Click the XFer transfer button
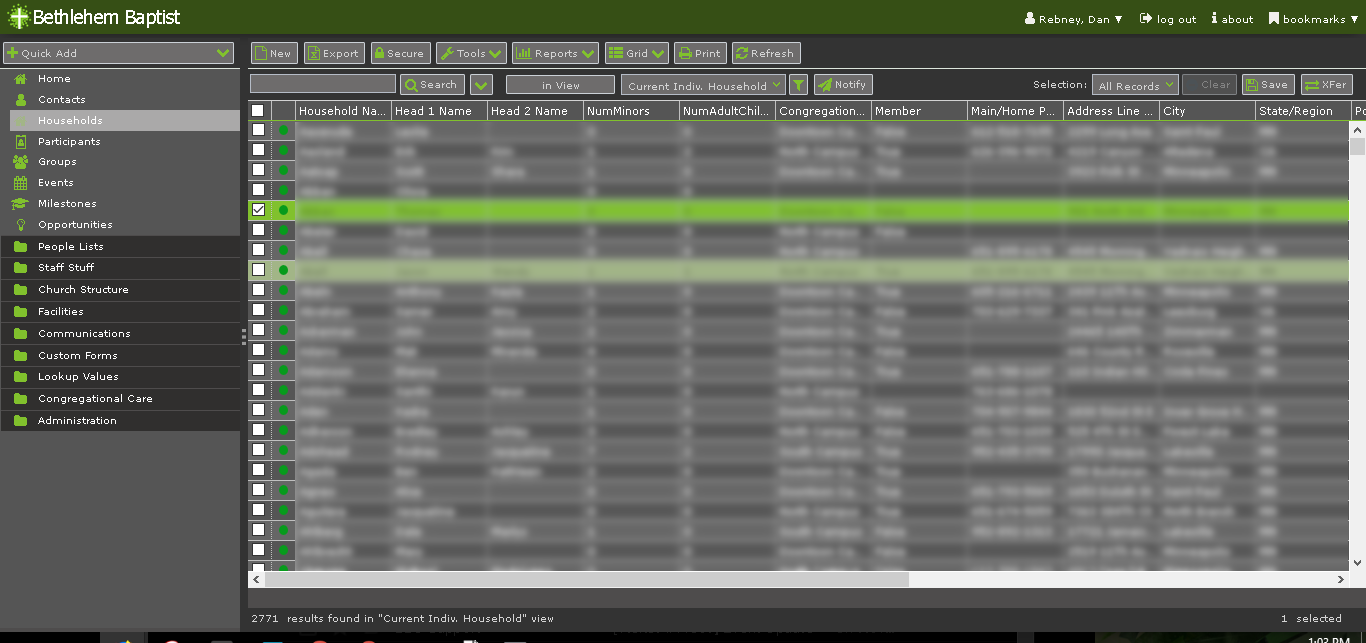This screenshot has width=1366, height=643. (1327, 85)
